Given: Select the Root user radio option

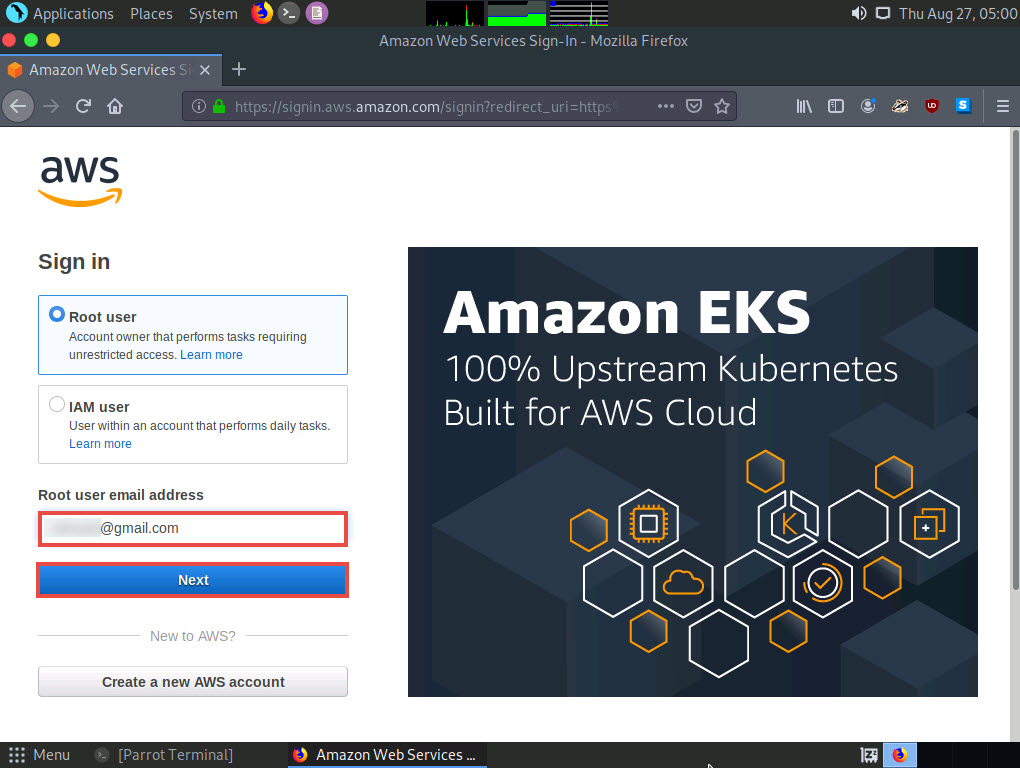Looking at the screenshot, I should [x=57, y=315].
